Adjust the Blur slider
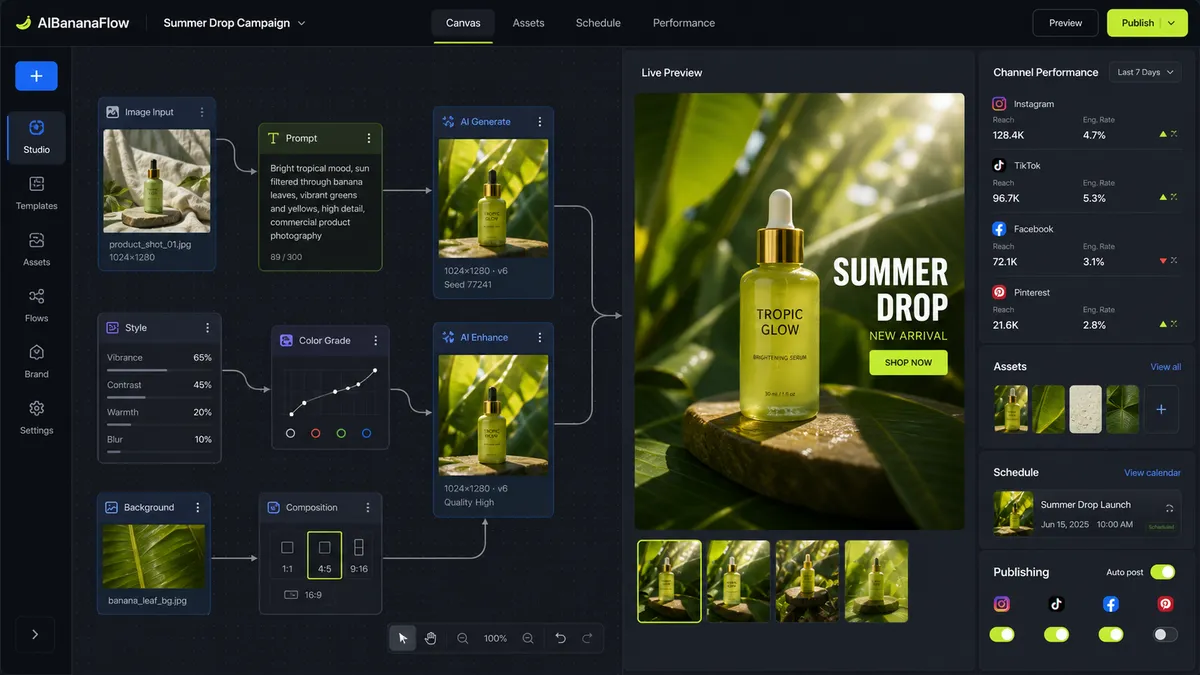This screenshot has height=675, width=1200. [159, 452]
